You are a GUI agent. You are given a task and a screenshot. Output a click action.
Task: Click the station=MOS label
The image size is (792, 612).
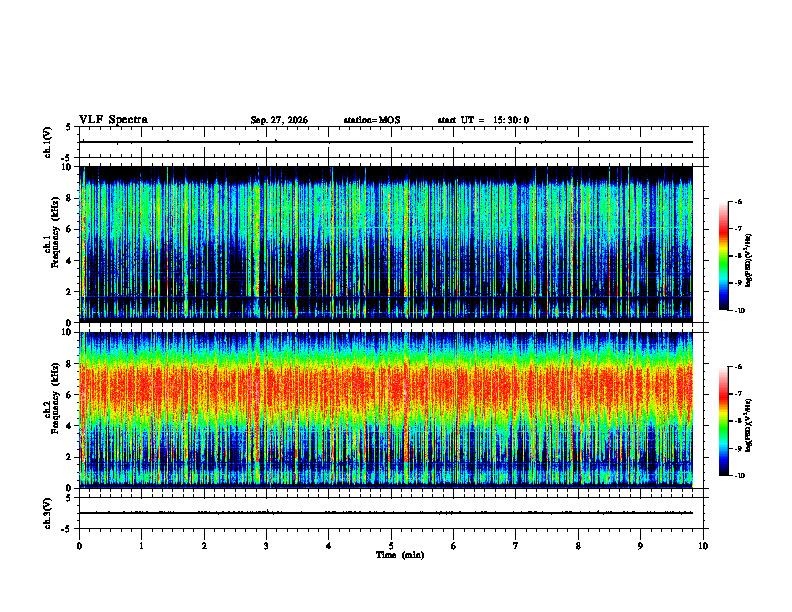[x=372, y=120]
